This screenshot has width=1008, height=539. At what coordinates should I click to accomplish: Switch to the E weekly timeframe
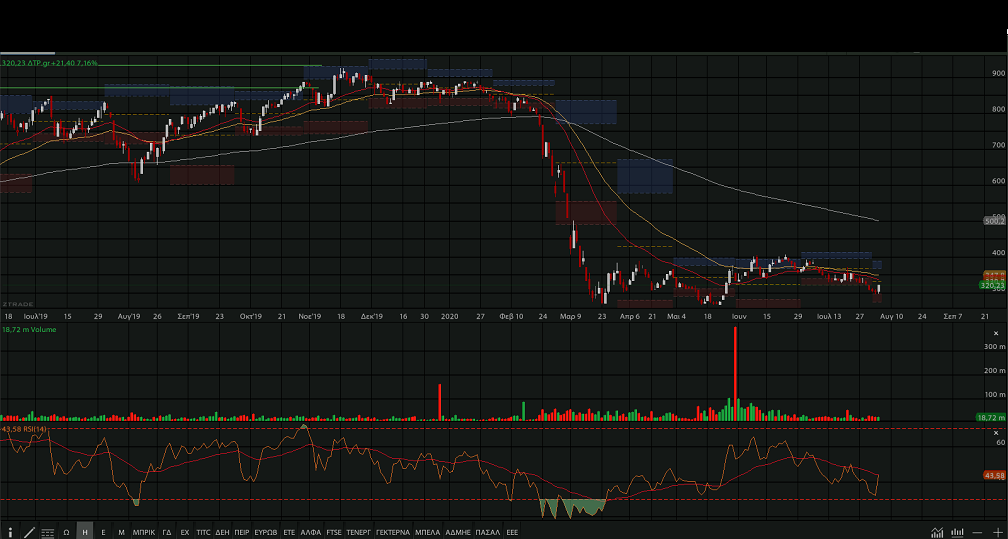(x=103, y=532)
